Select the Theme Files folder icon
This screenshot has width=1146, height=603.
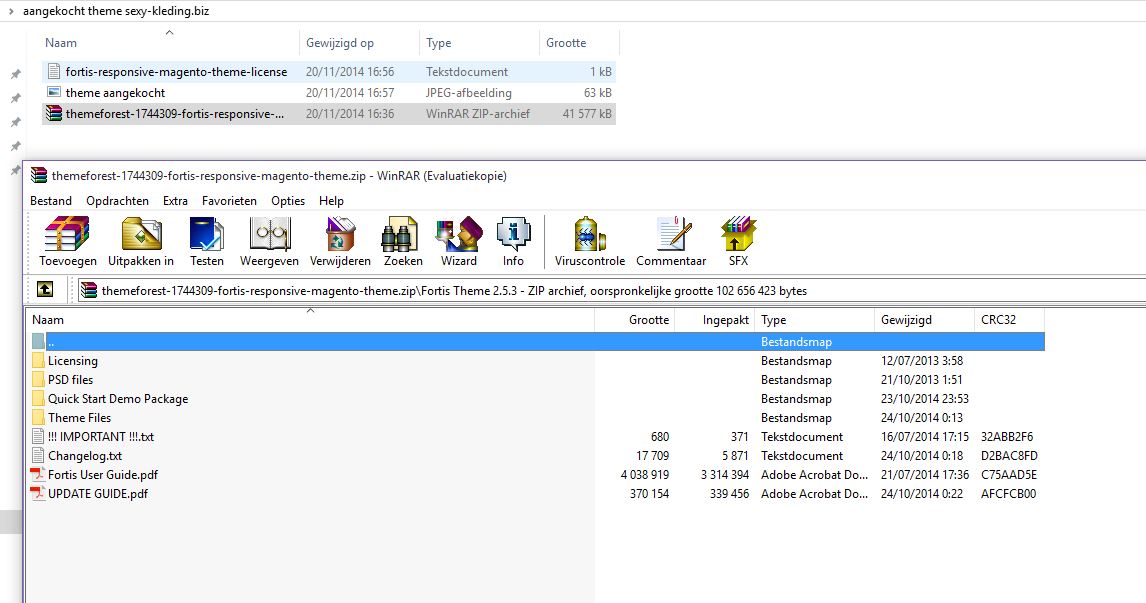38,417
